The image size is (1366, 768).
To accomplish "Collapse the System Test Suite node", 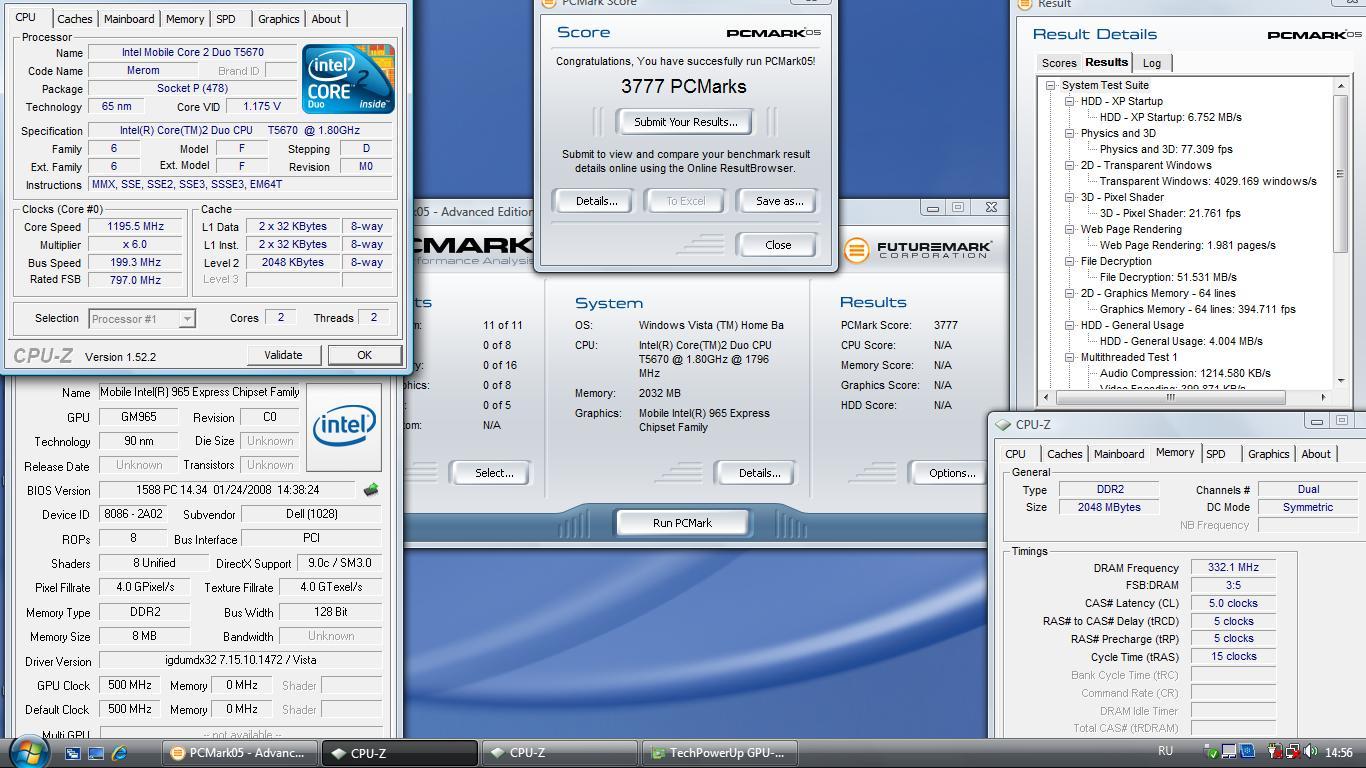I will (1051, 85).
